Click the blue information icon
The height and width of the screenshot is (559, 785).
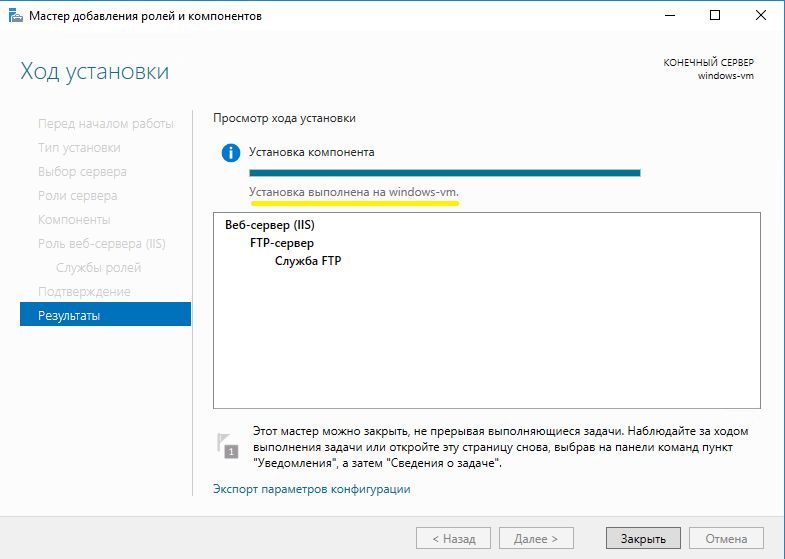tap(231, 153)
